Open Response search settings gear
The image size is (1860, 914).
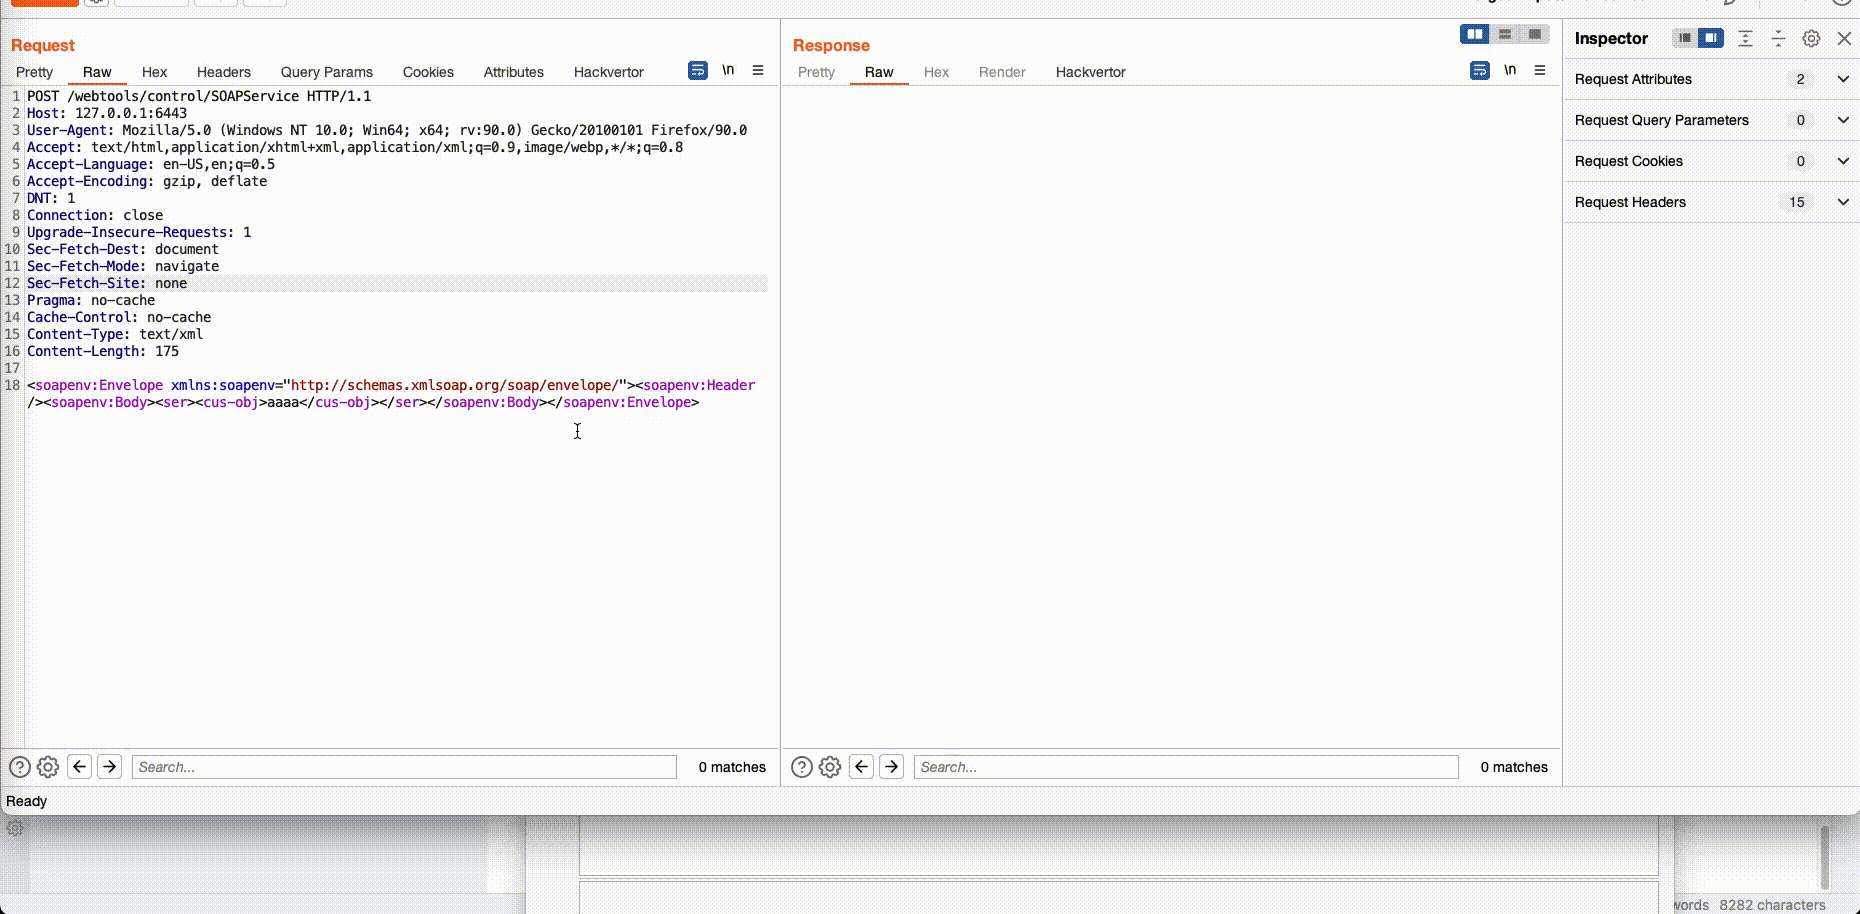click(830, 767)
